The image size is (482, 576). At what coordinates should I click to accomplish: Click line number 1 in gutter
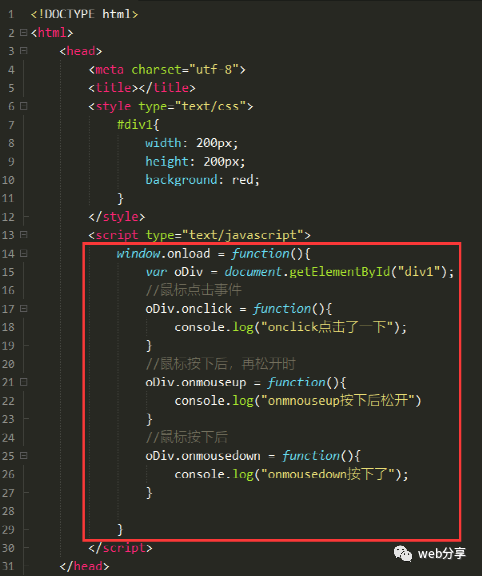click(11, 14)
